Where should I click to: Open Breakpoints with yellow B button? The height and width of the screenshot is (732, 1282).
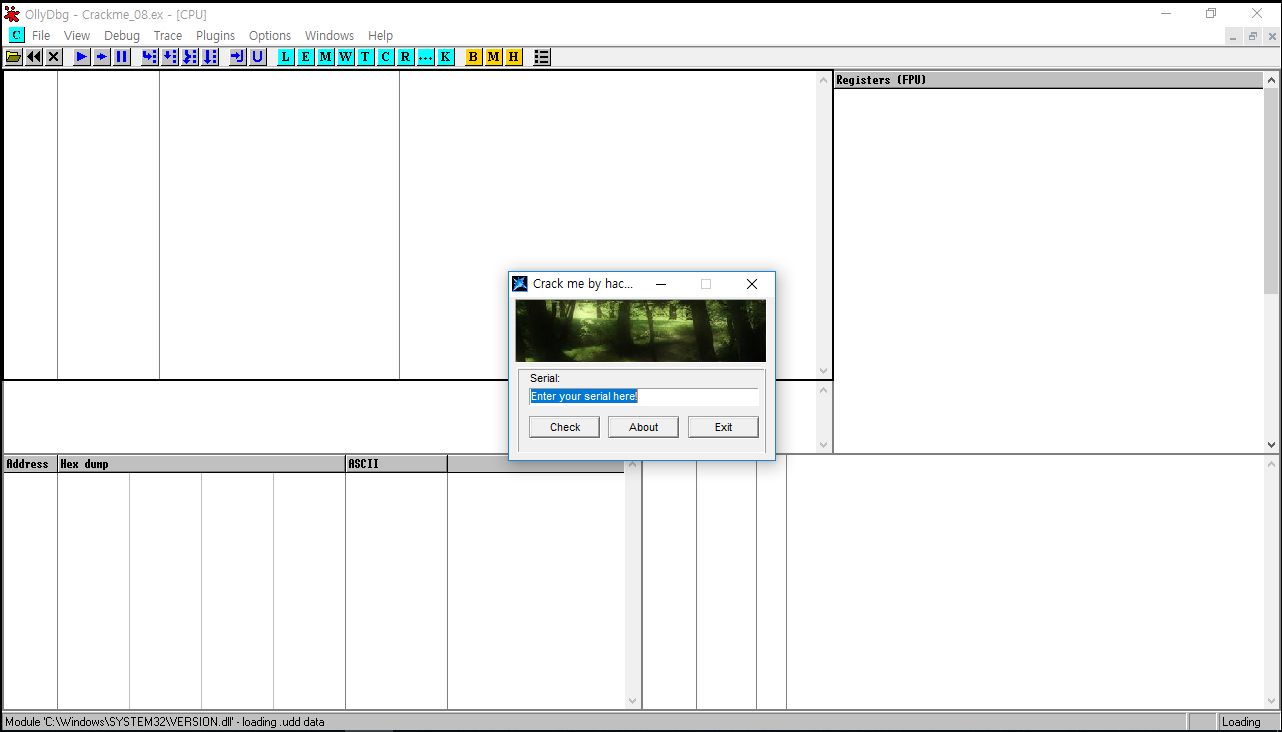[474, 57]
